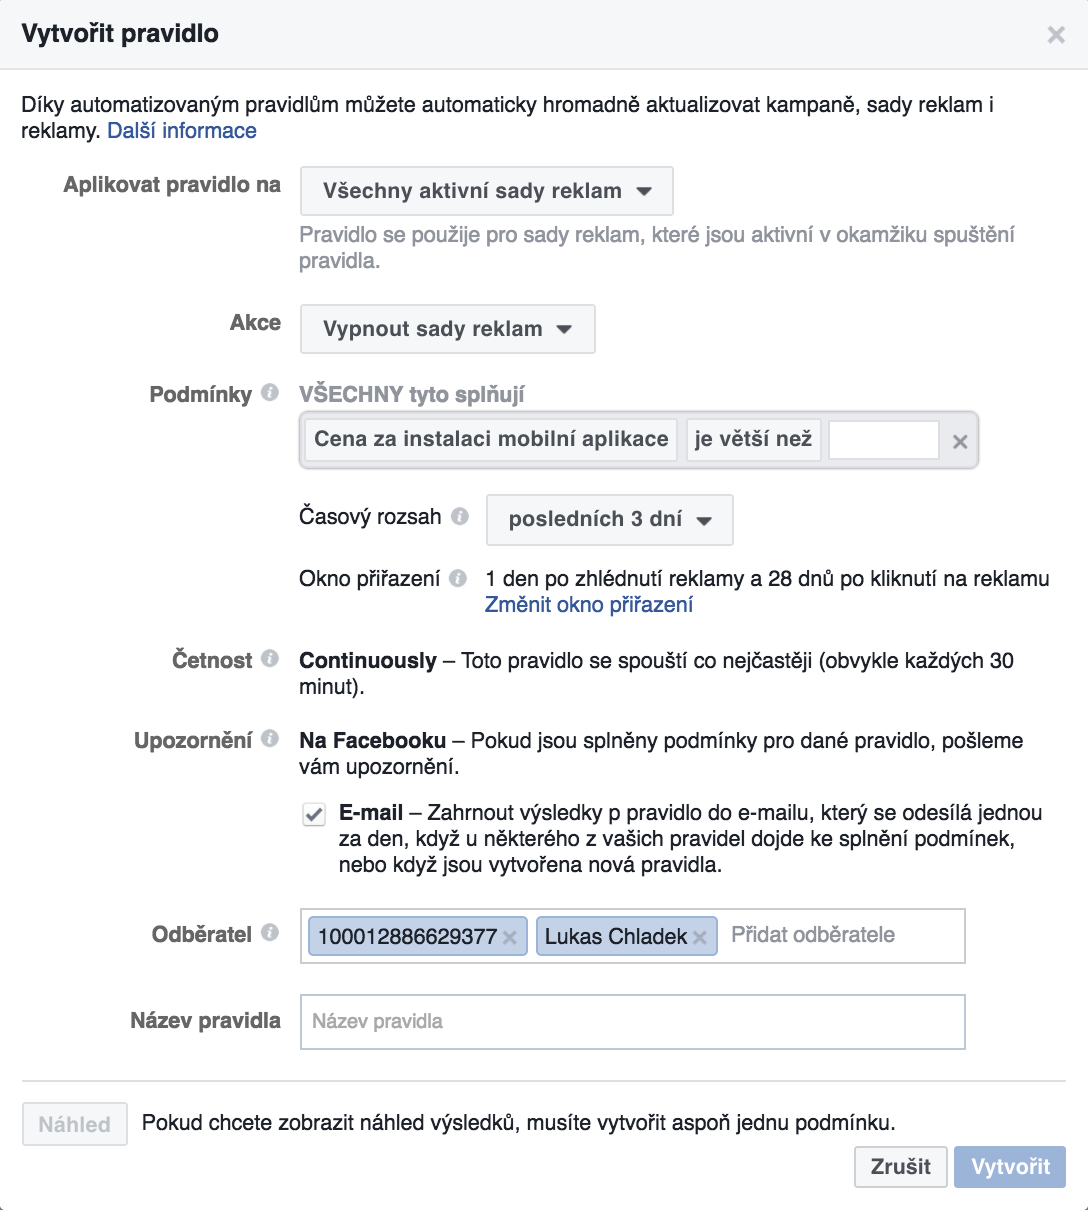Click the Zrušit button
The height and width of the screenshot is (1210, 1088).
pyautogui.click(x=901, y=1167)
